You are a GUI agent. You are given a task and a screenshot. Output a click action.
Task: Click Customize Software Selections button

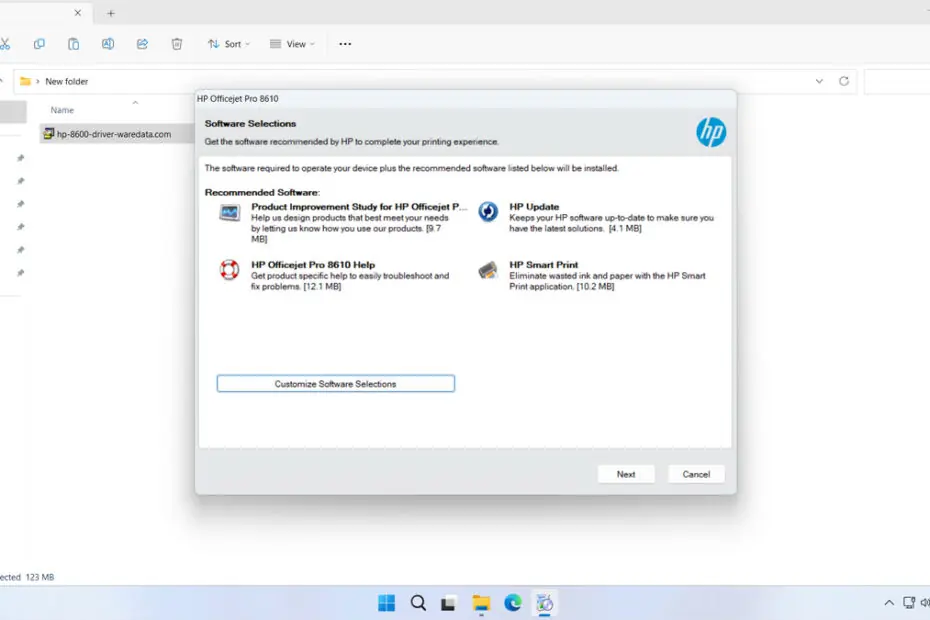335,384
